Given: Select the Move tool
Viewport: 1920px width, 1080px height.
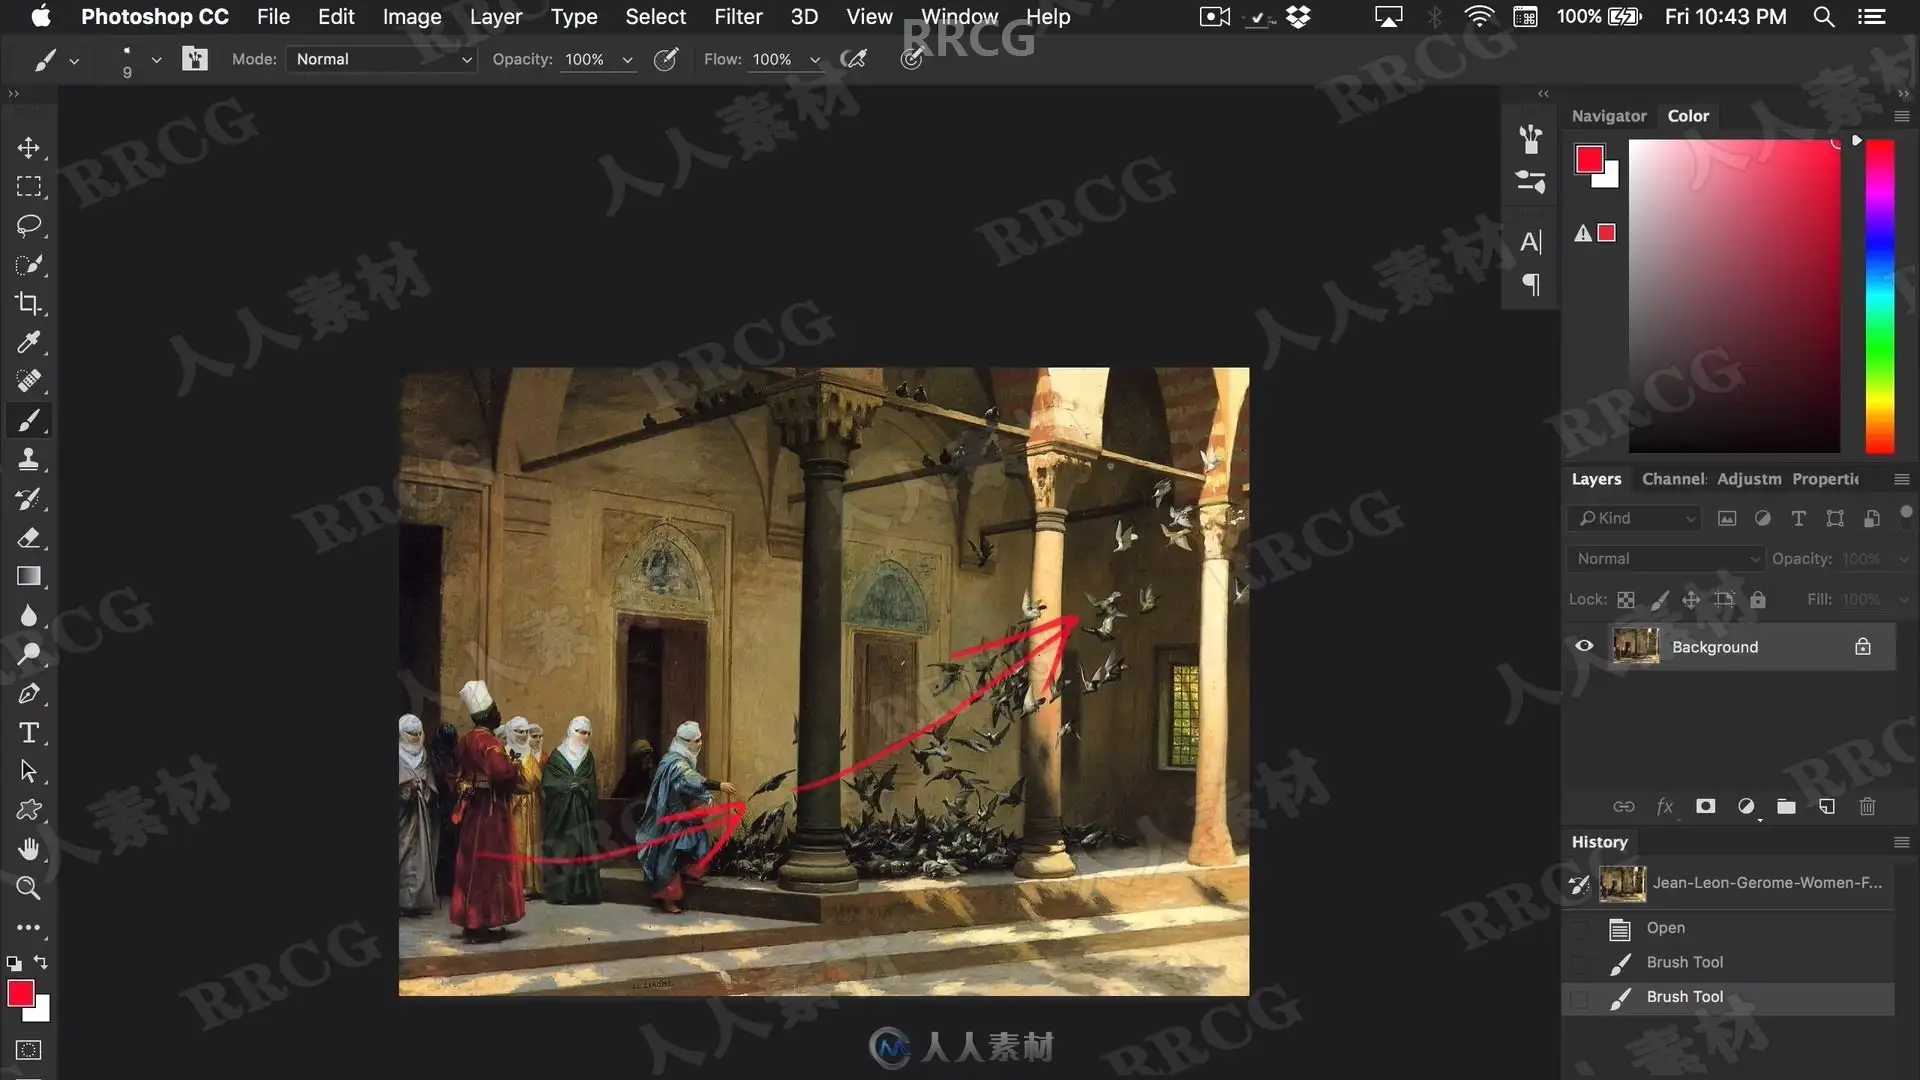Looking at the screenshot, I should click(x=28, y=148).
